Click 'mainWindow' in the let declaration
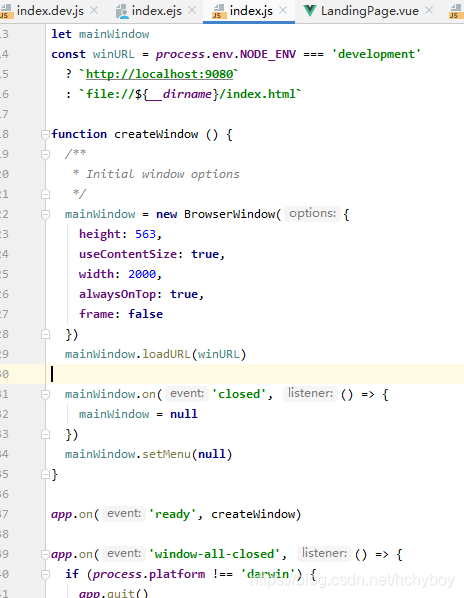The width and height of the screenshot is (464, 598). click(x=114, y=34)
